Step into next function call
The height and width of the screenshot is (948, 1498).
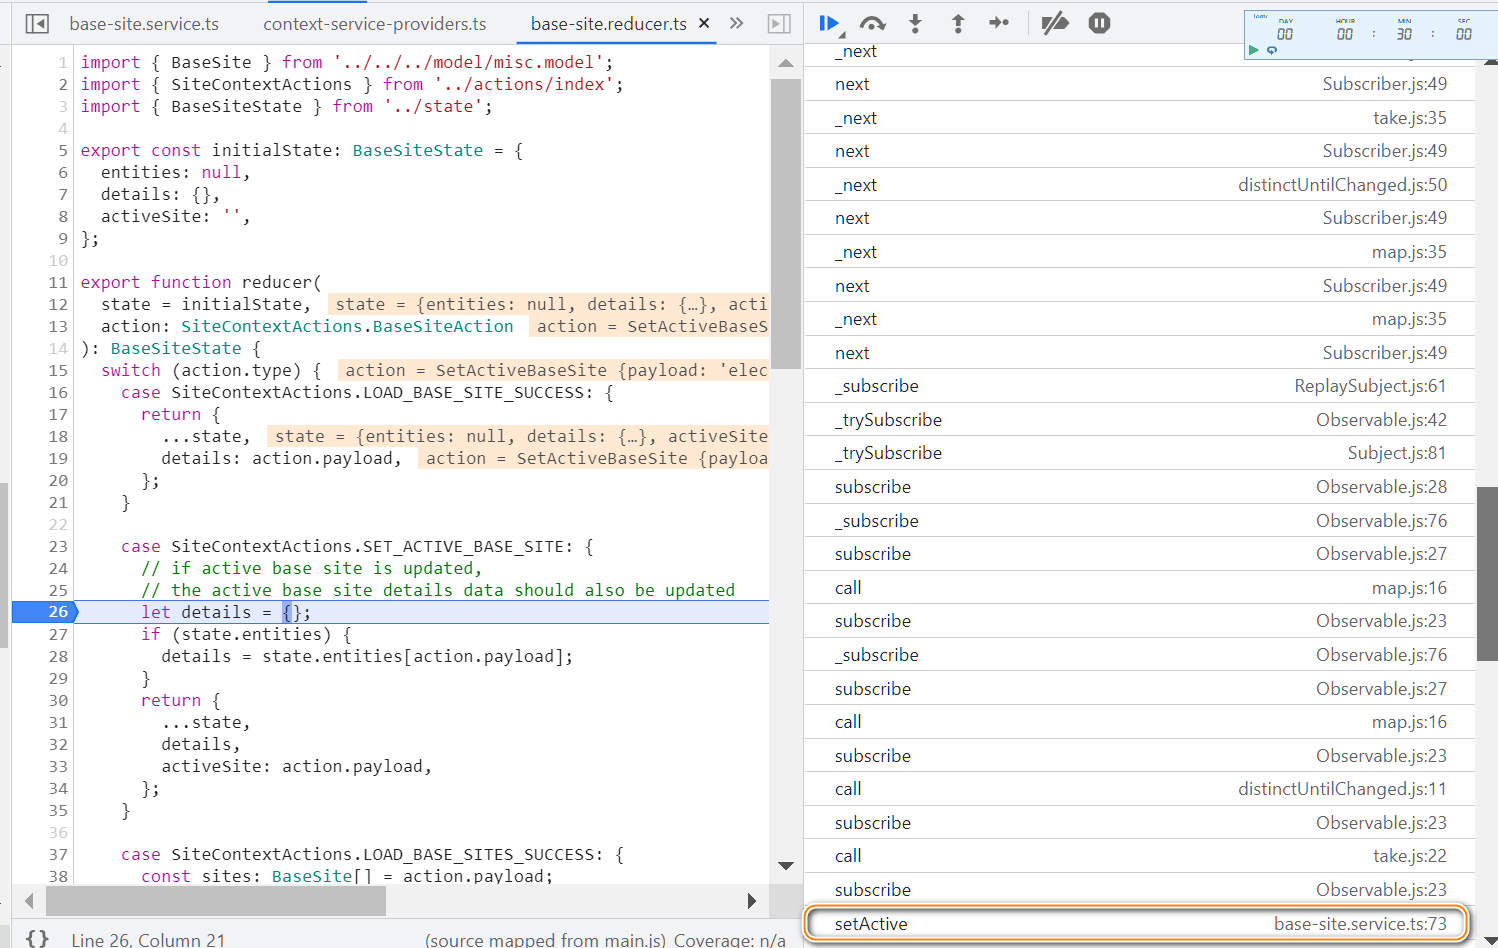click(915, 23)
